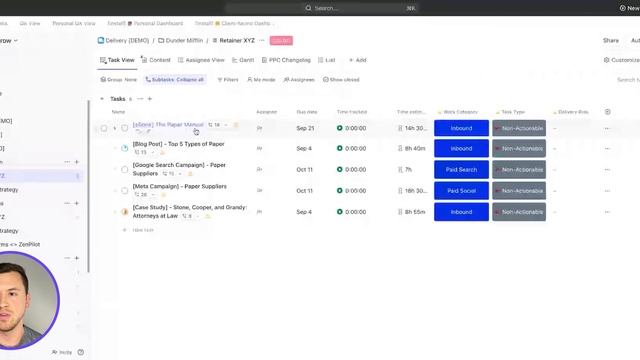Screen dimensions: 640x360
Task: Start the time tracker on Blog Post row
Action: click(340, 149)
